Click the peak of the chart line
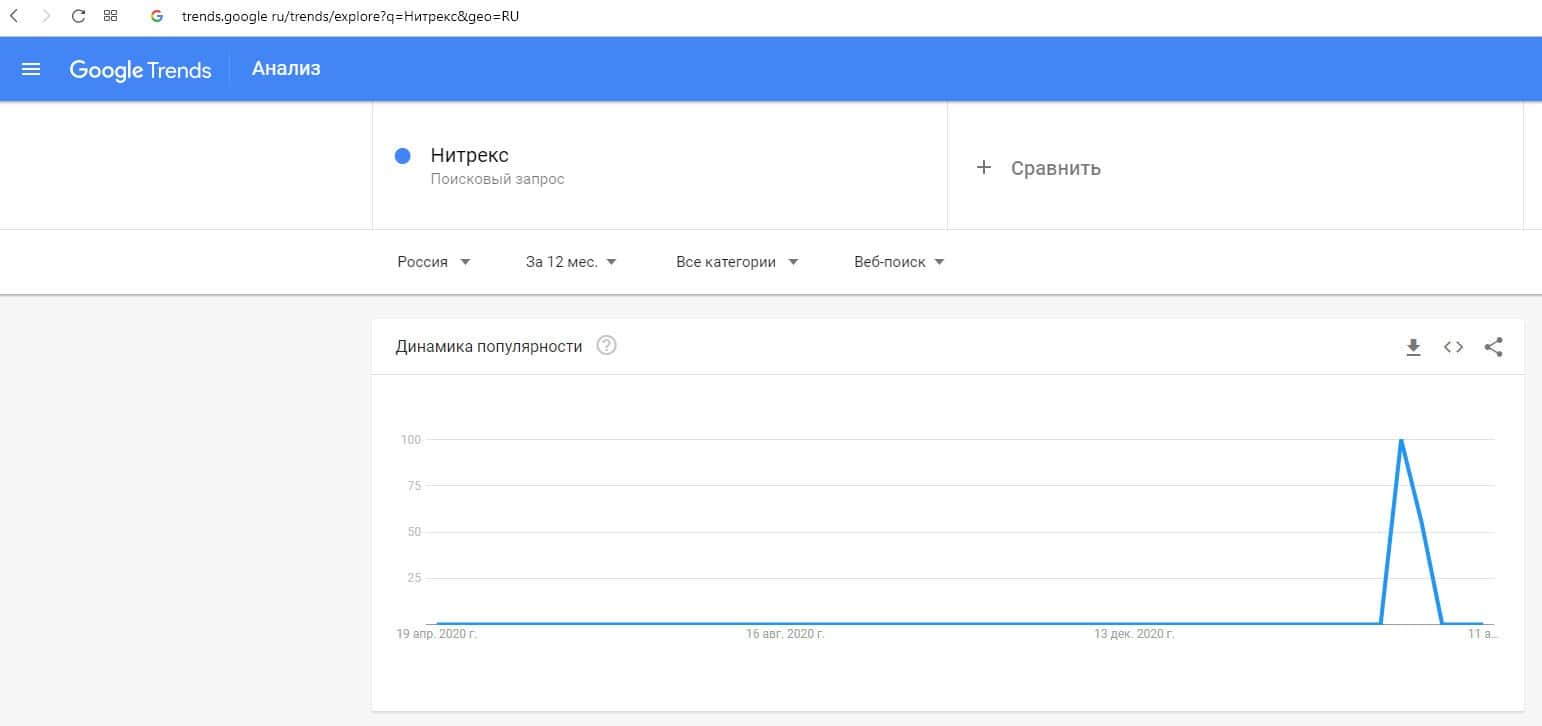 point(1401,440)
